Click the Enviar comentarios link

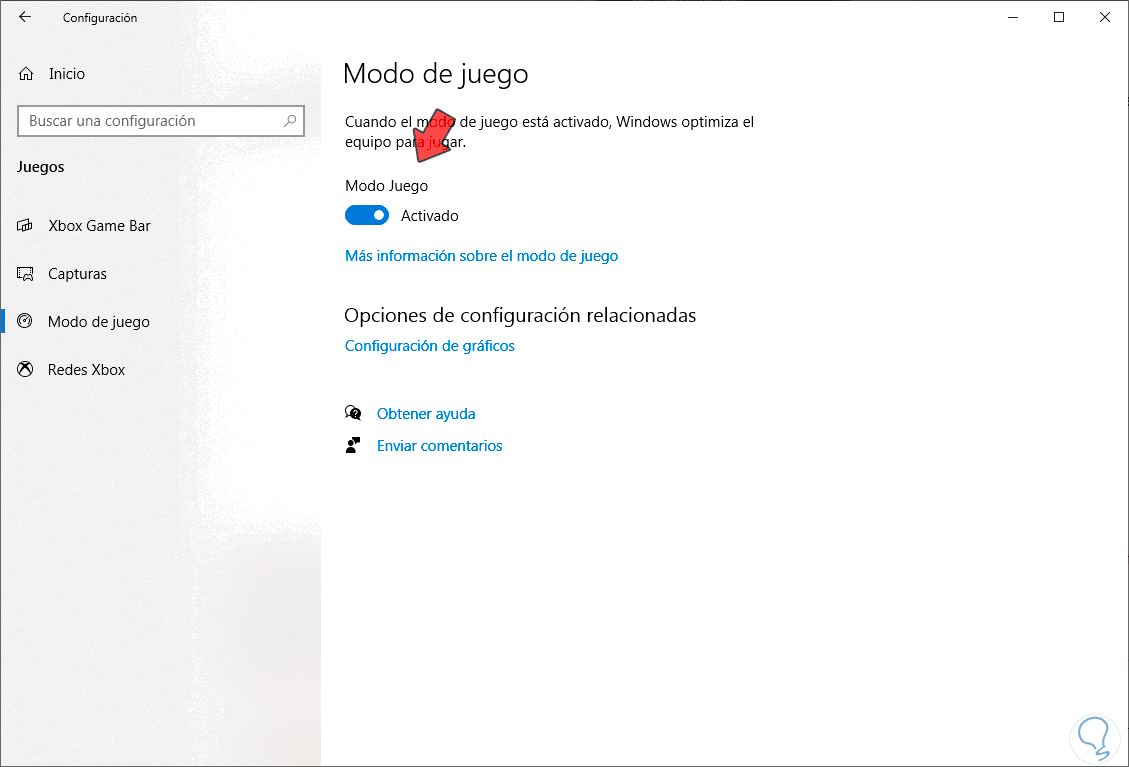coord(440,446)
